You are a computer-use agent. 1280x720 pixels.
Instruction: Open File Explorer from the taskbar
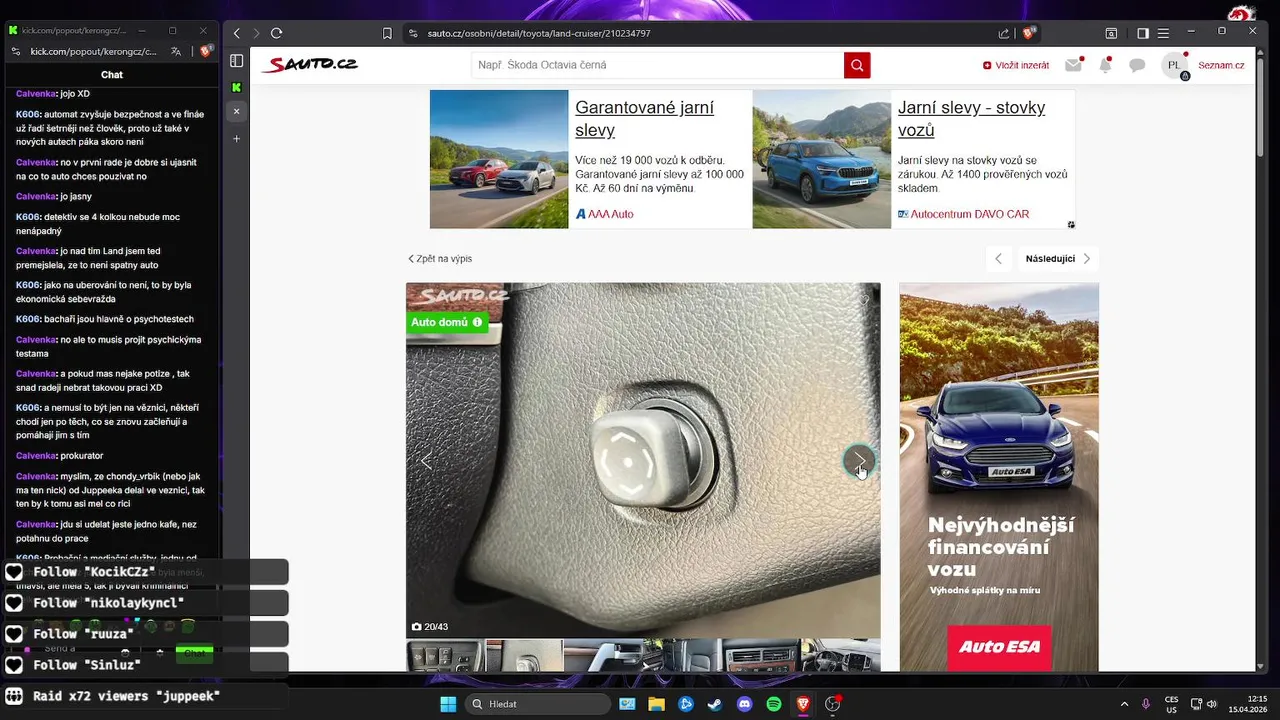656,704
